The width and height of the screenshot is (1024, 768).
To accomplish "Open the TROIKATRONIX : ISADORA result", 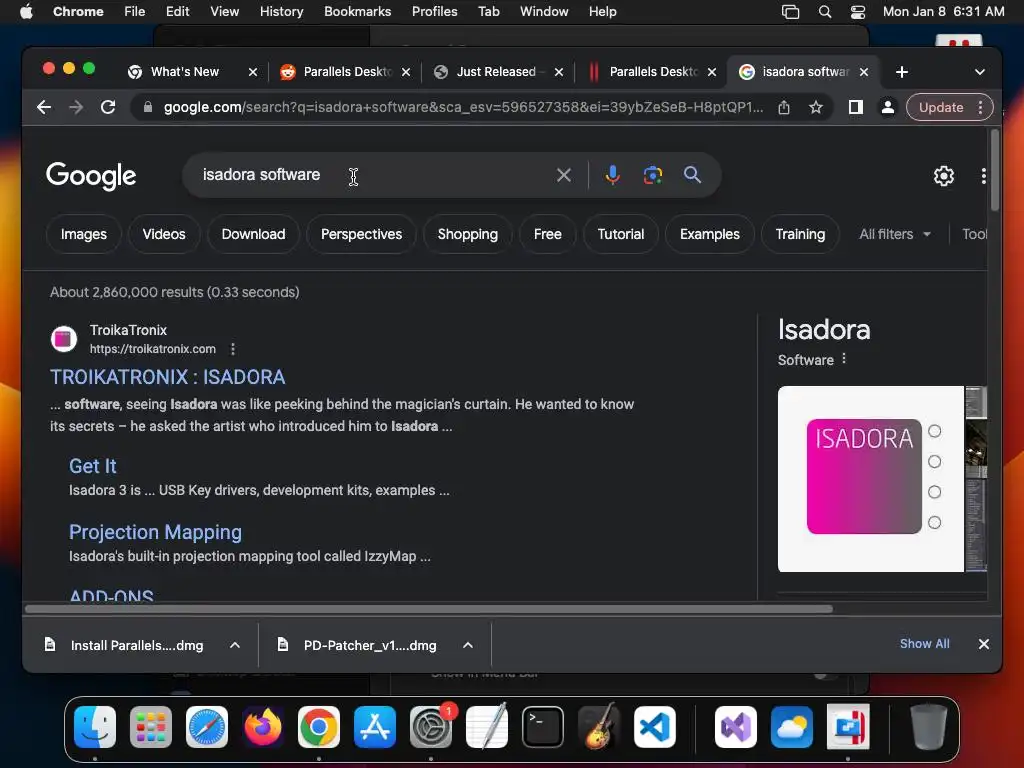I will tap(168, 377).
